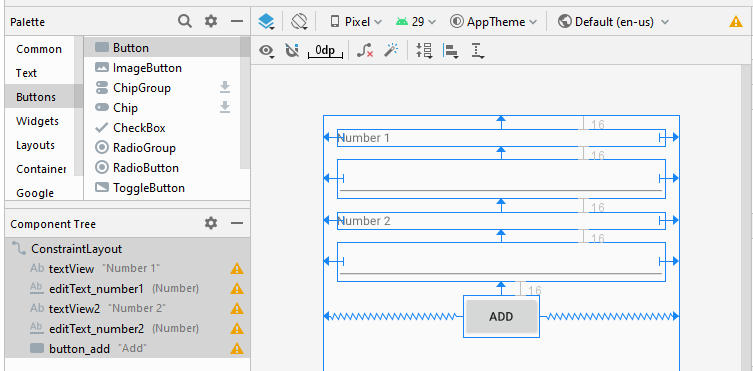753x371 pixels.
Task: Open Default (en-us) locale dropdown
Action: [613, 22]
